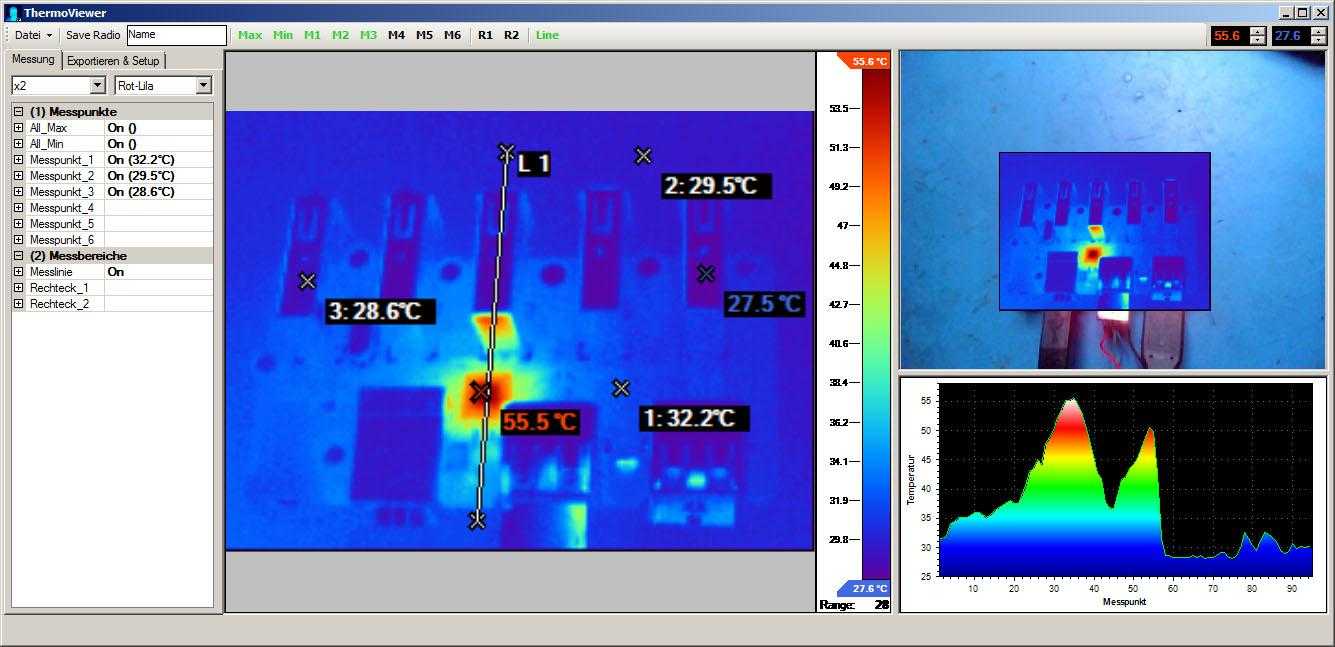Toggle the Min marker button in toolbar
Image resolution: width=1335 pixels, height=647 pixels.
[x=283, y=35]
